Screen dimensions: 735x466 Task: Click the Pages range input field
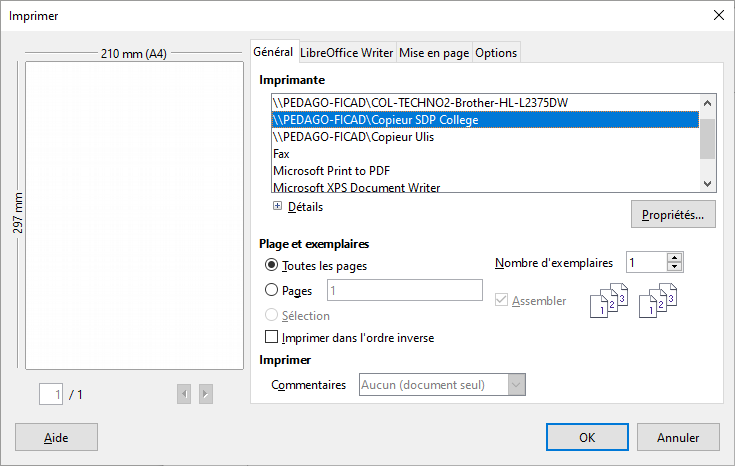(x=405, y=290)
